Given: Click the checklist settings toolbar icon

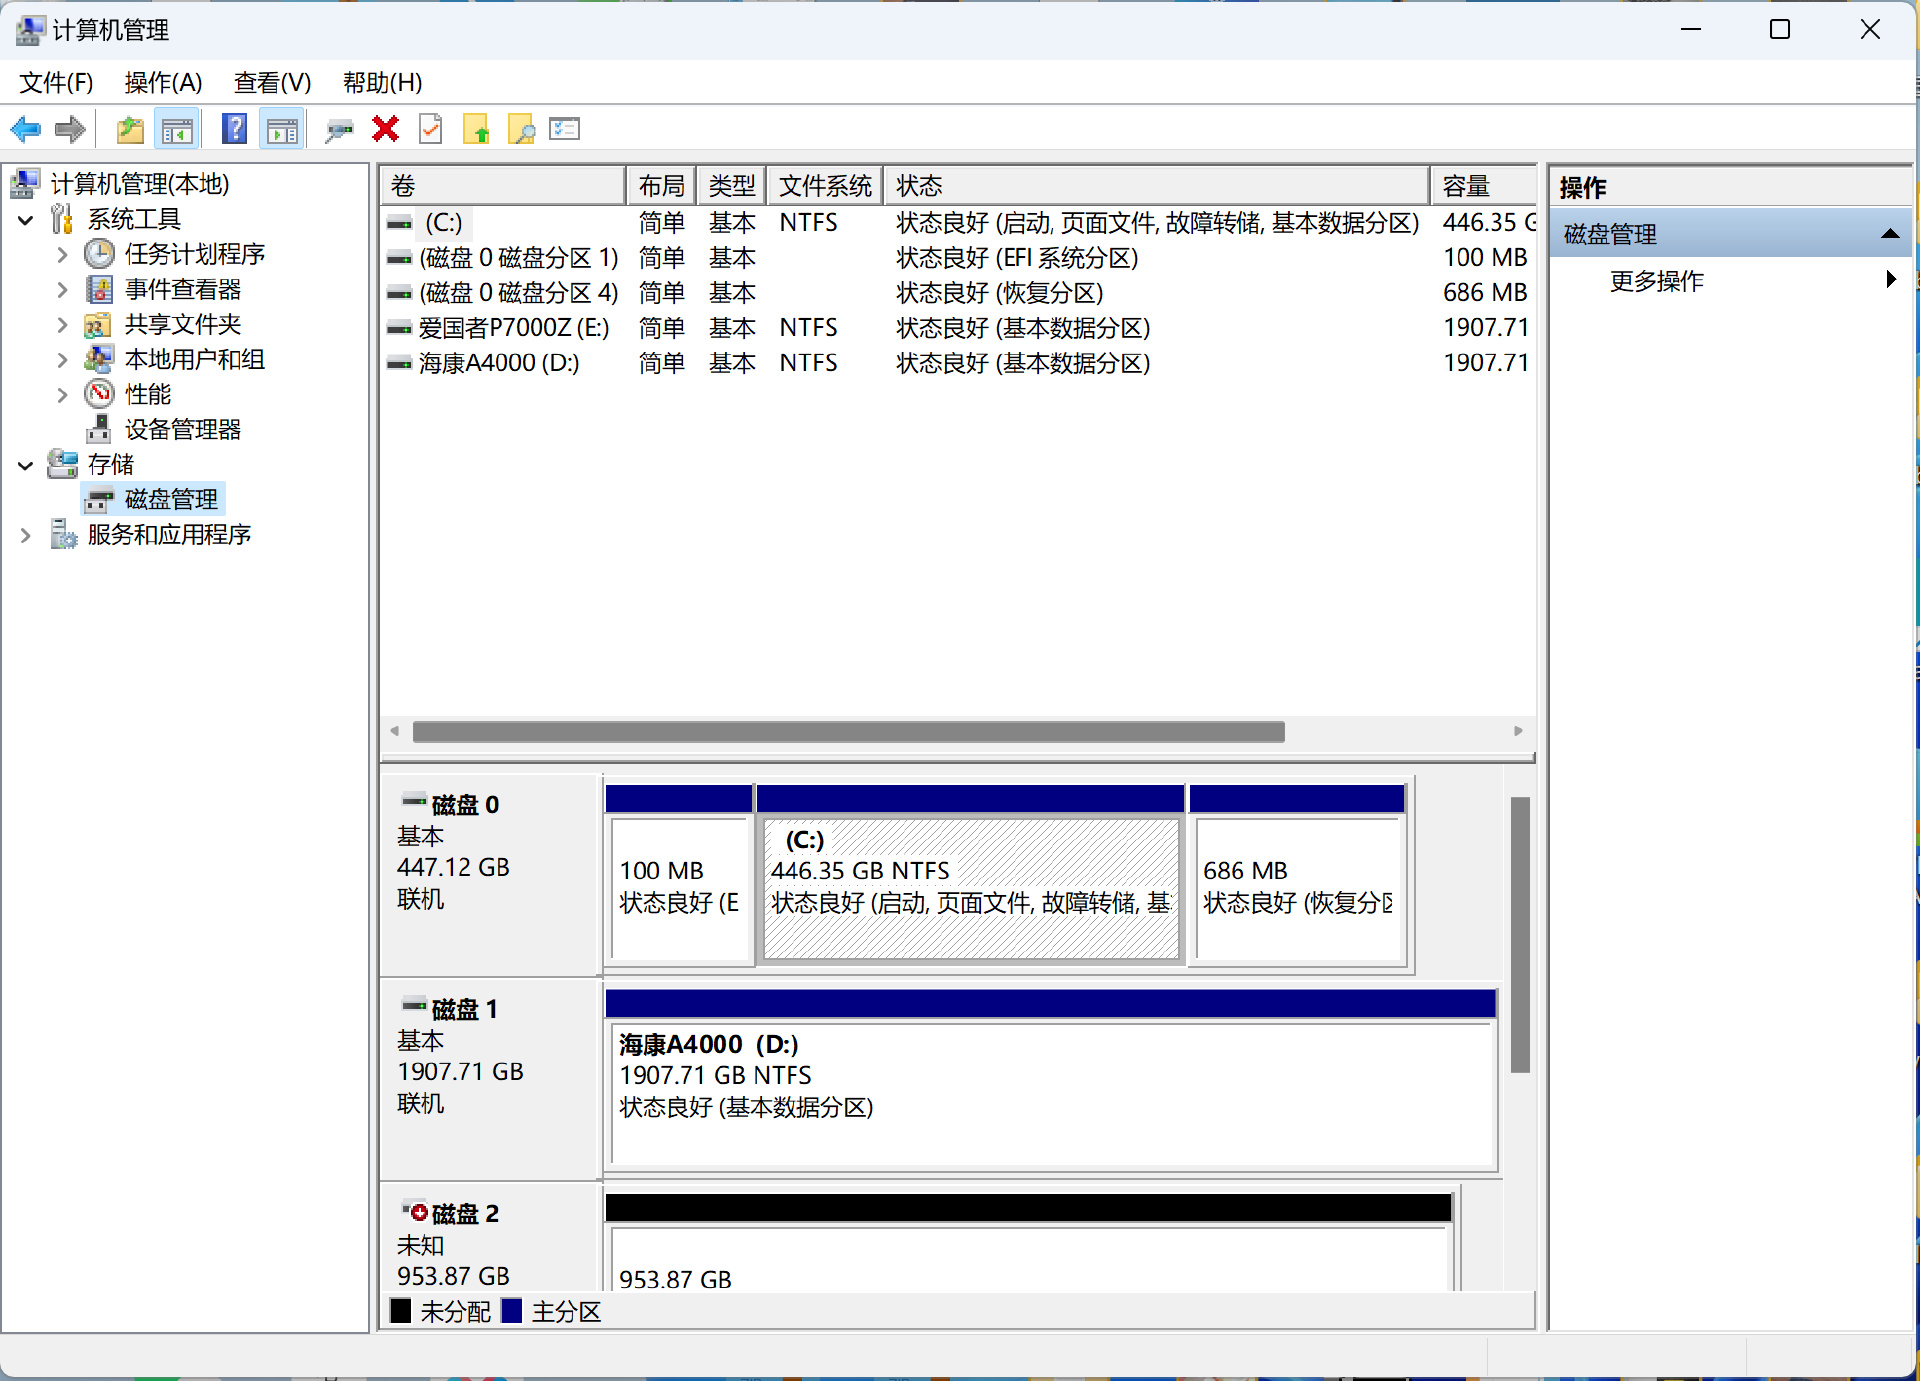Looking at the screenshot, I should tap(565, 129).
